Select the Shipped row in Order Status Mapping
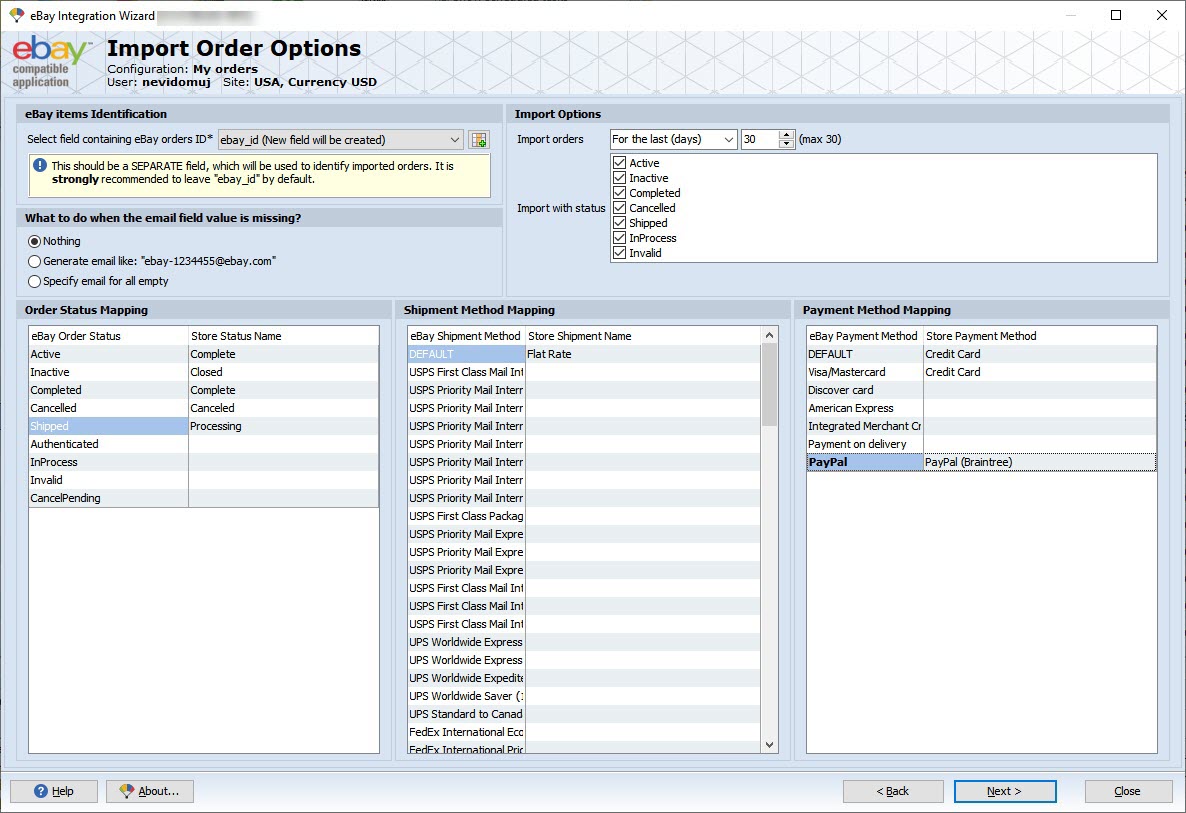1186x813 pixels. (108, 427)
